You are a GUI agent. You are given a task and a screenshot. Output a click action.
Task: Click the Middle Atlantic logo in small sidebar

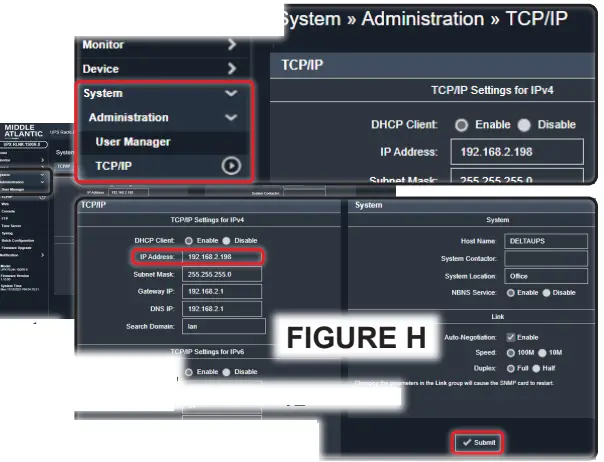pos(23,131)
